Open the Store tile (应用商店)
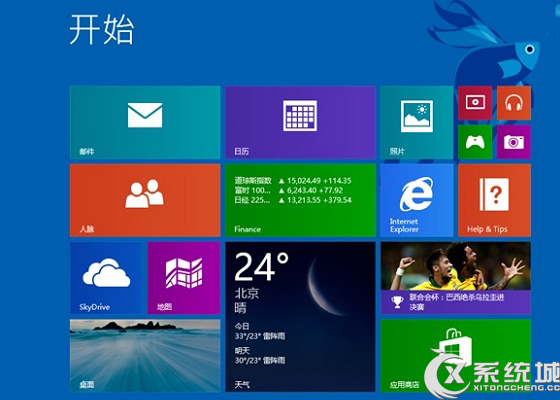This screenshot has height=400, width=560. (456, 356)
